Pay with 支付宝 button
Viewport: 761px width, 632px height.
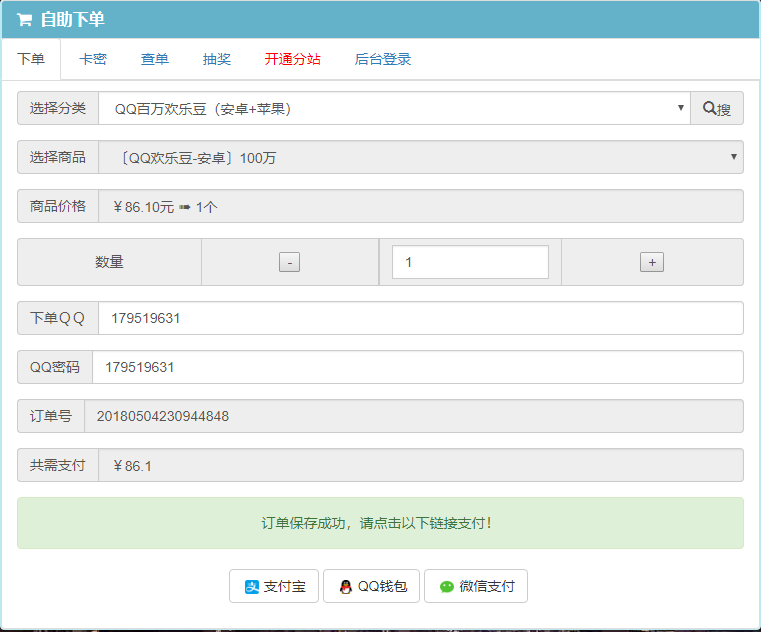click(x=274, y=586)
